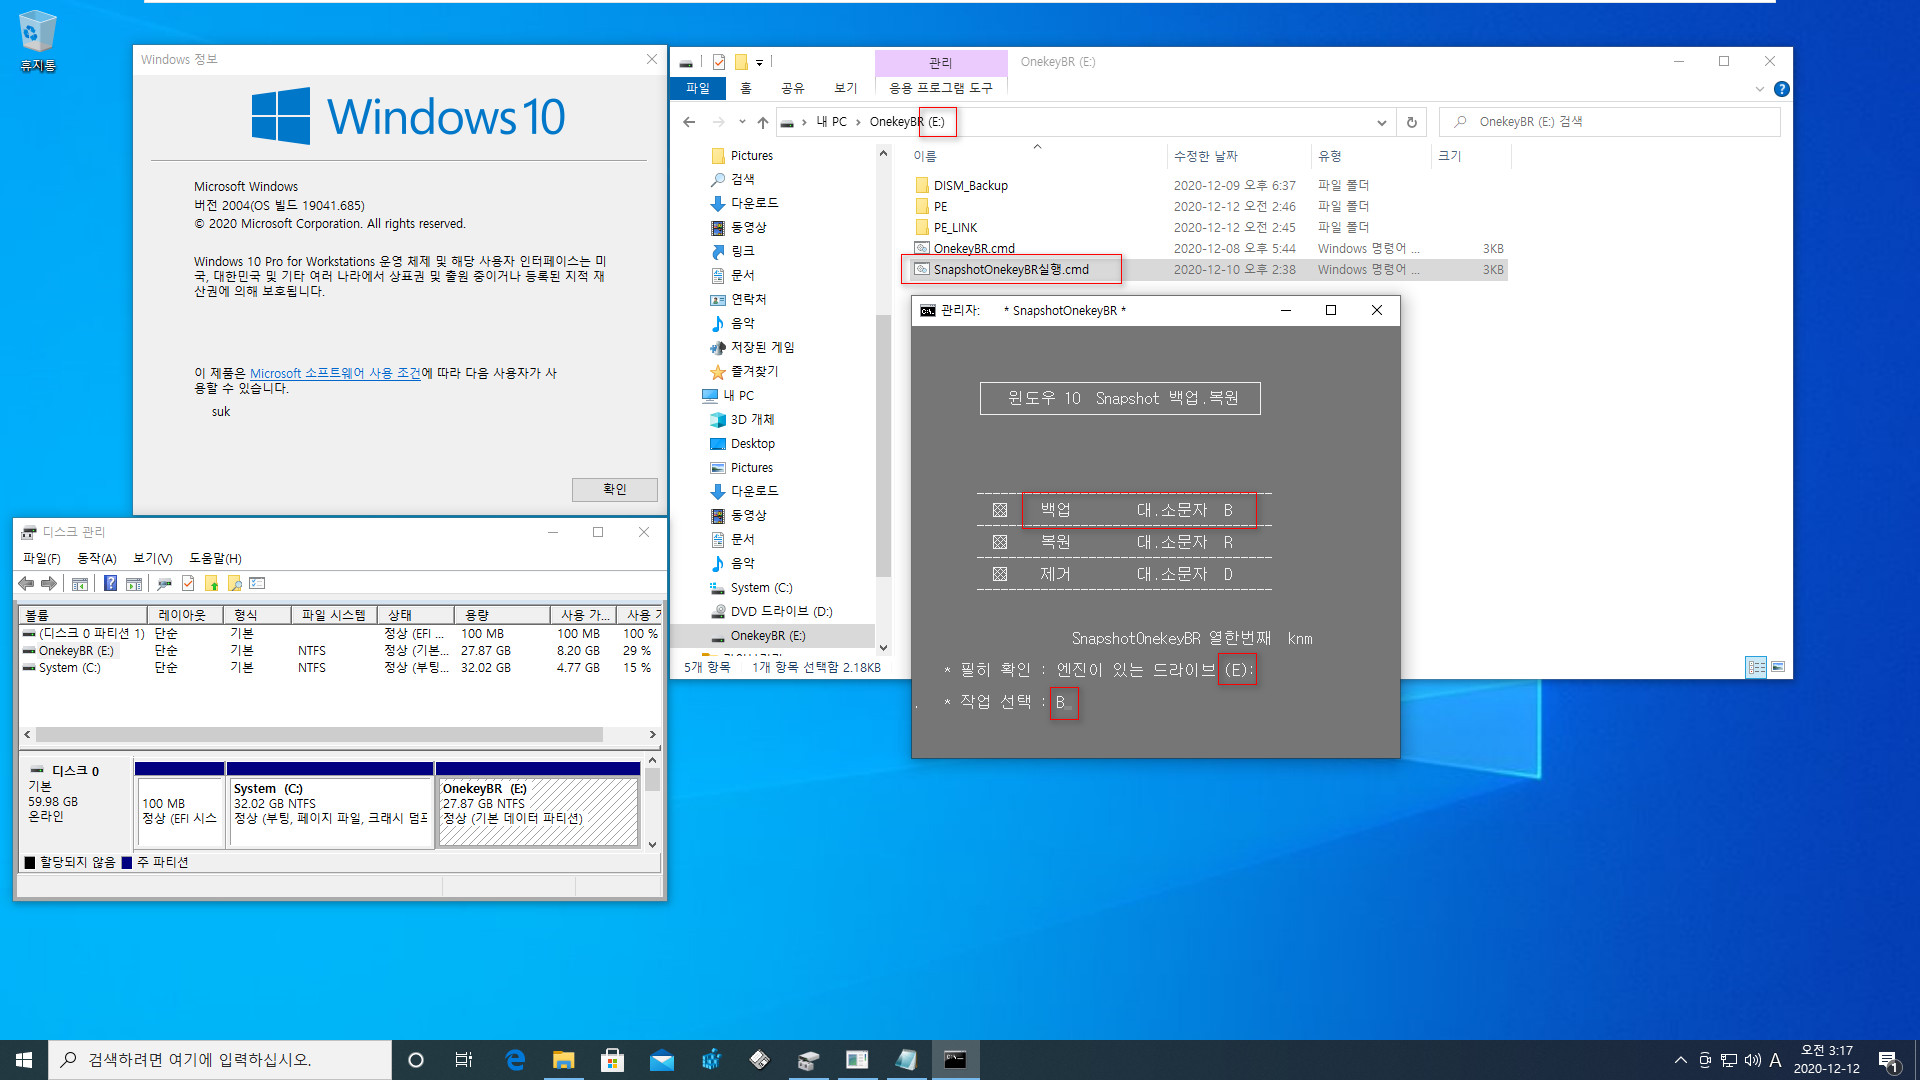1920x1080 pixels.
Task: Sort by 용량 column in Disk Management
Action: (500, 615)
